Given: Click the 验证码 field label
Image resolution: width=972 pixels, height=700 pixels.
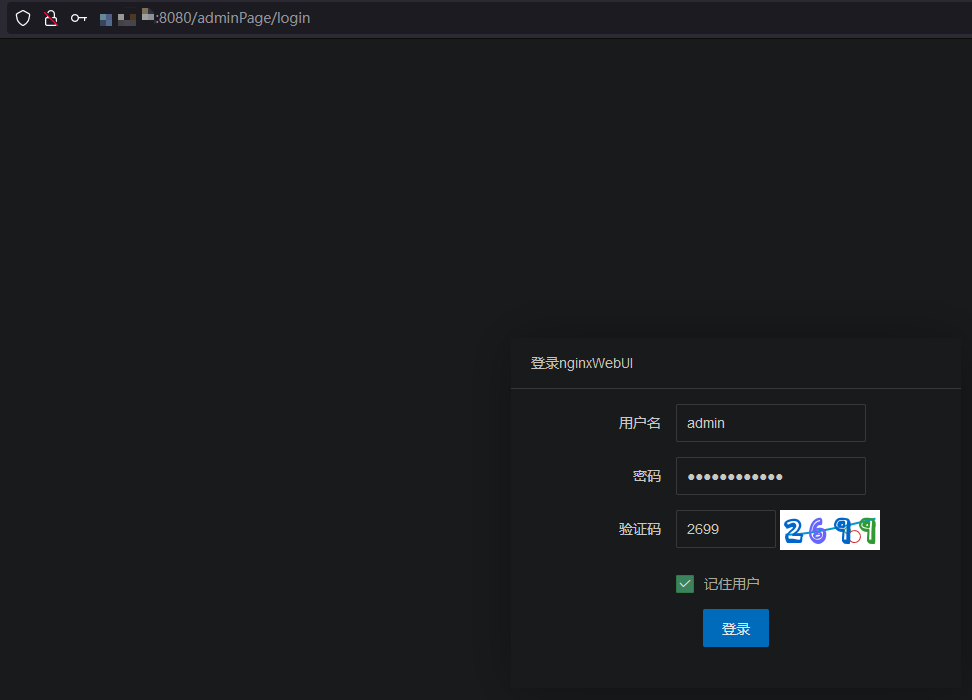Looking at the screenshot, I should tap(640, 529).
